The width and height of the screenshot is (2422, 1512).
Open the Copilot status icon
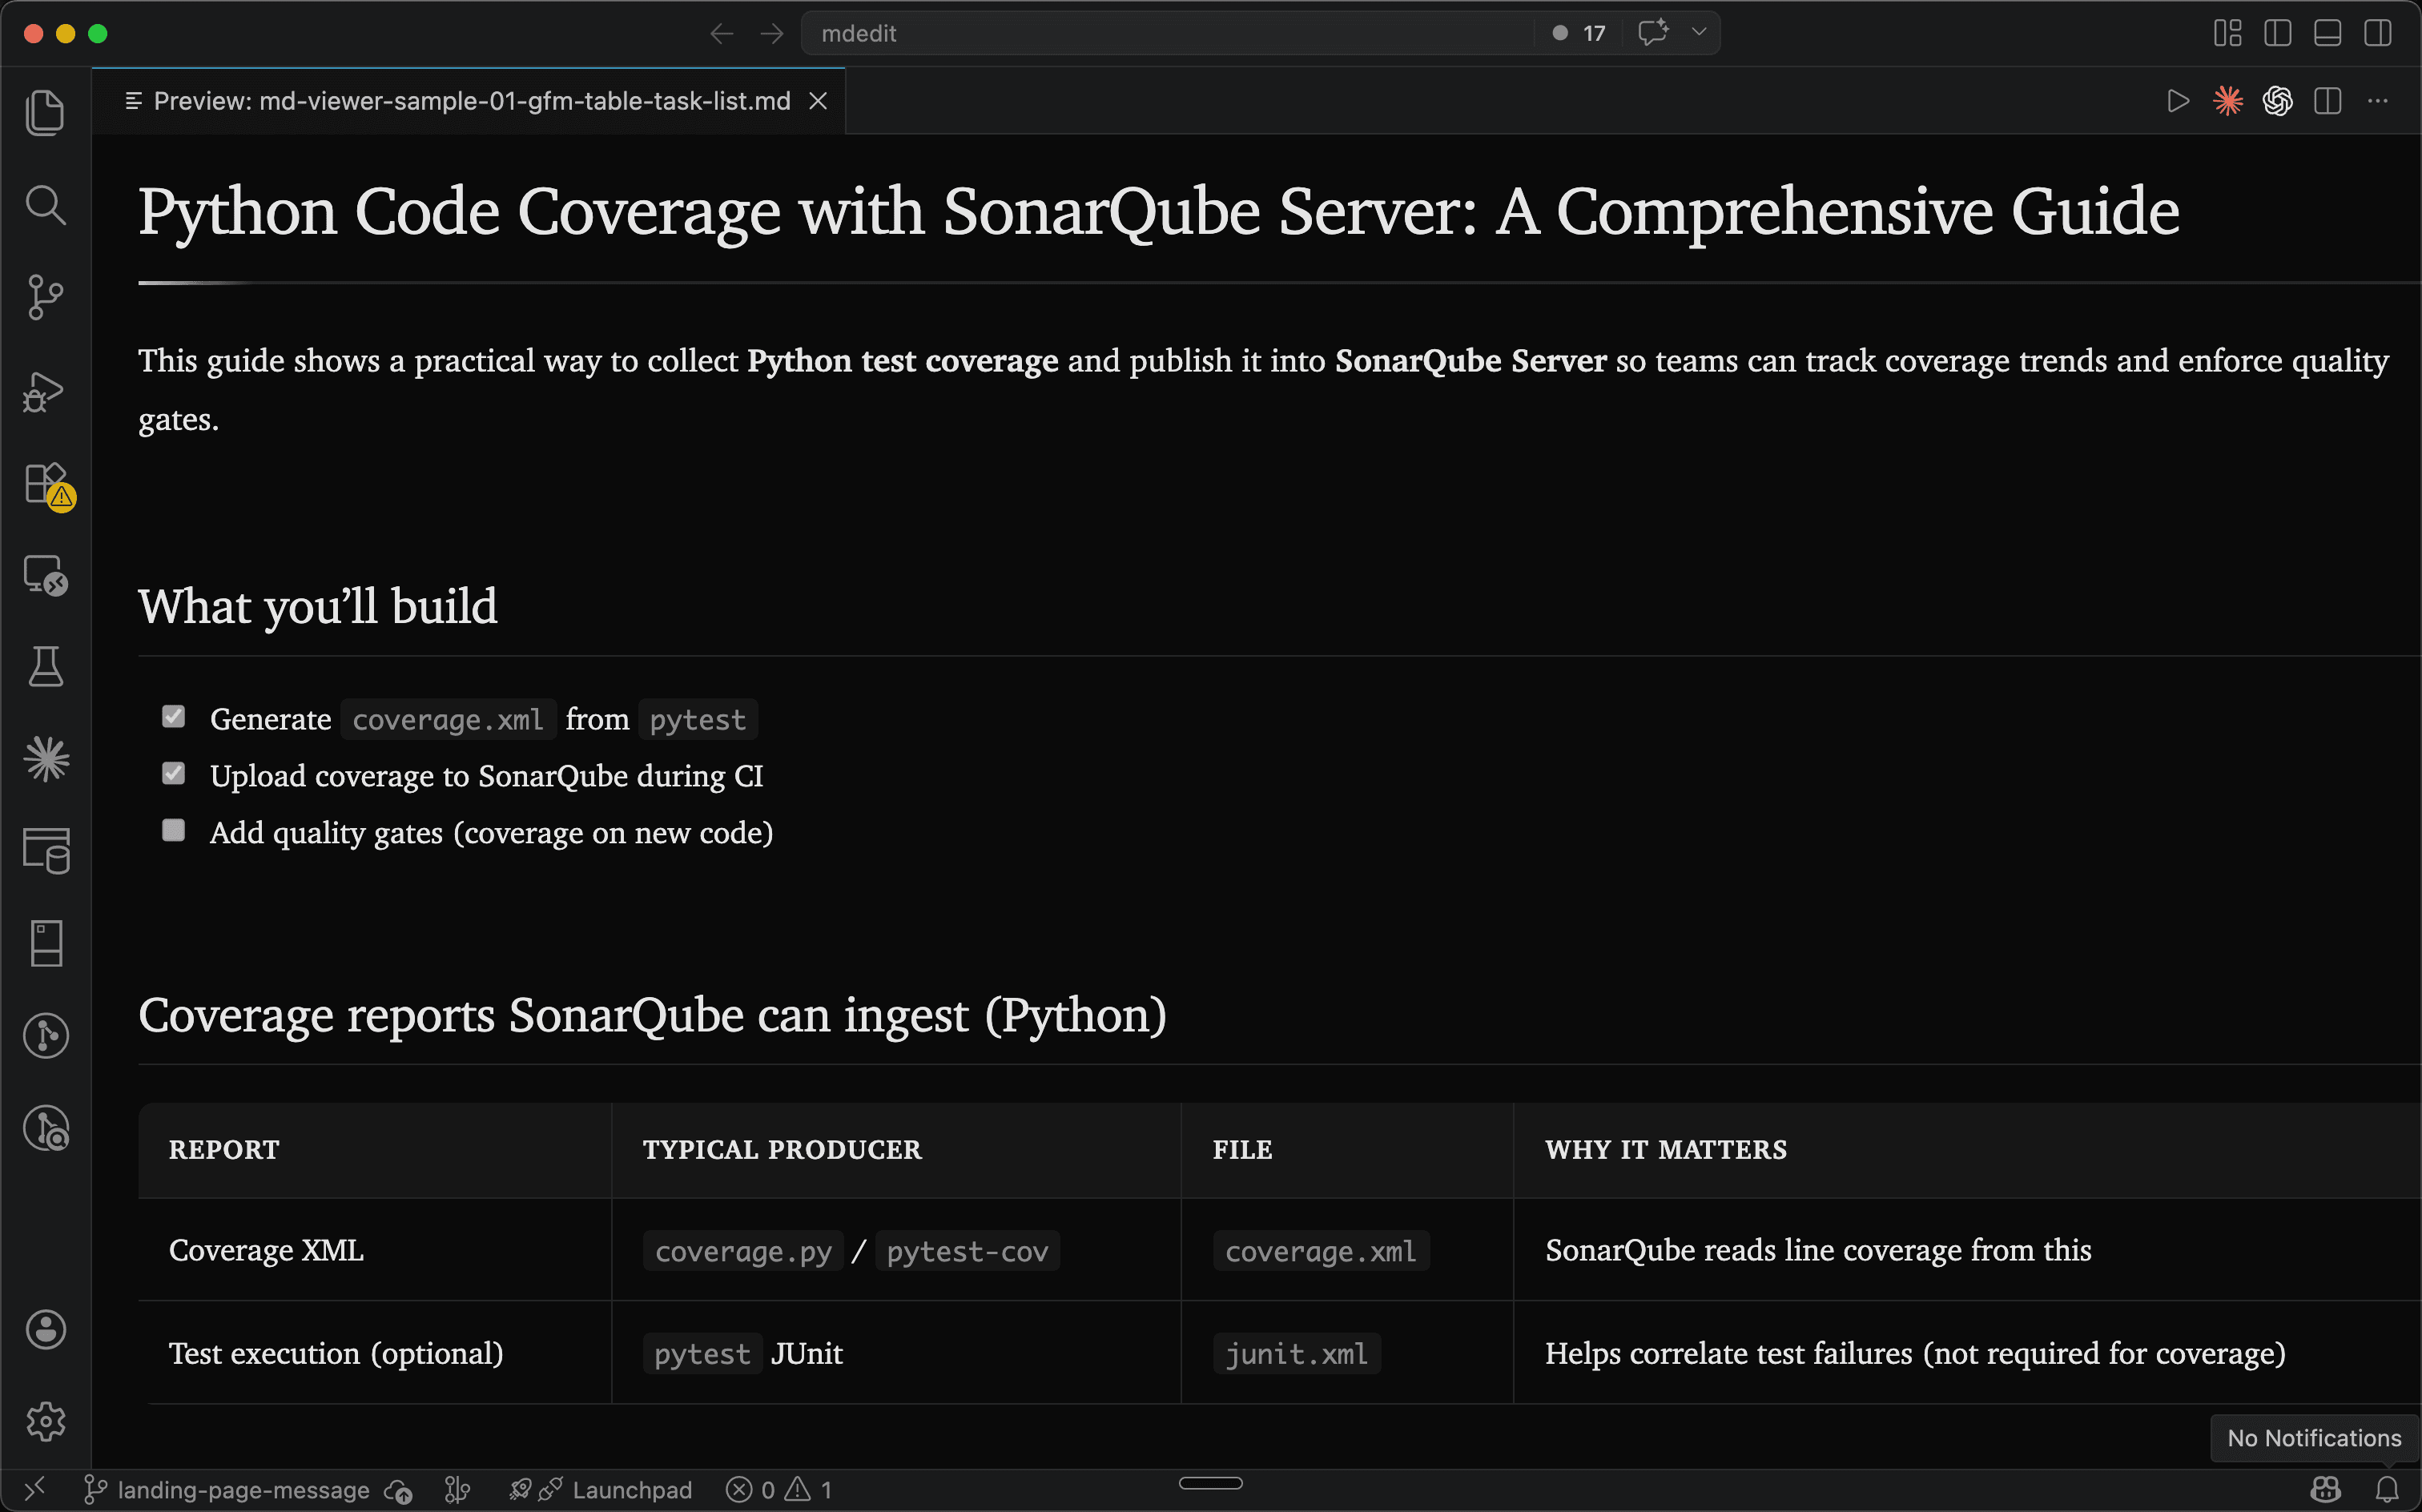tap(2326, 1490)
